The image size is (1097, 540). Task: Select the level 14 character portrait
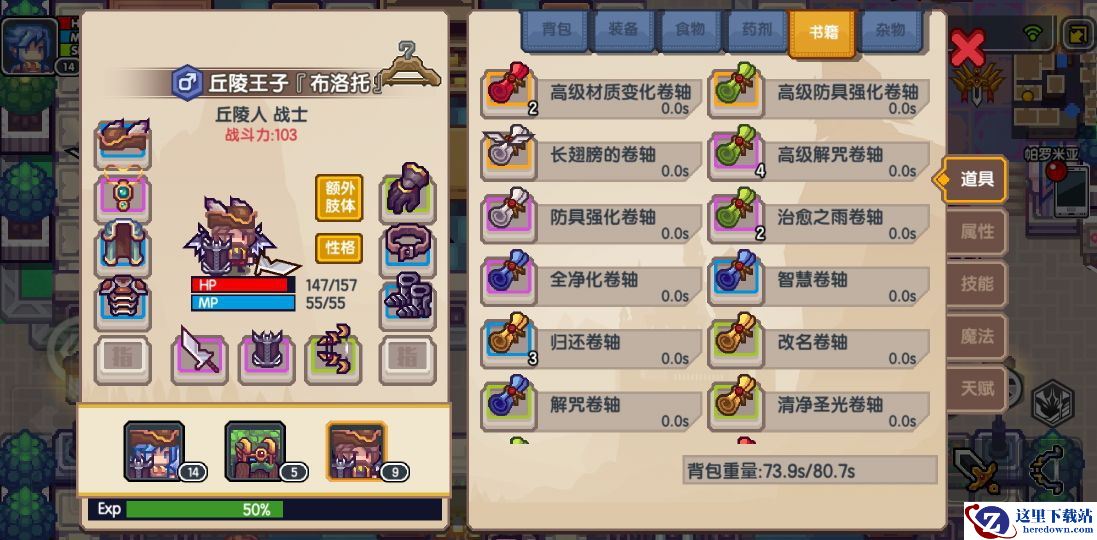(155, 451)
